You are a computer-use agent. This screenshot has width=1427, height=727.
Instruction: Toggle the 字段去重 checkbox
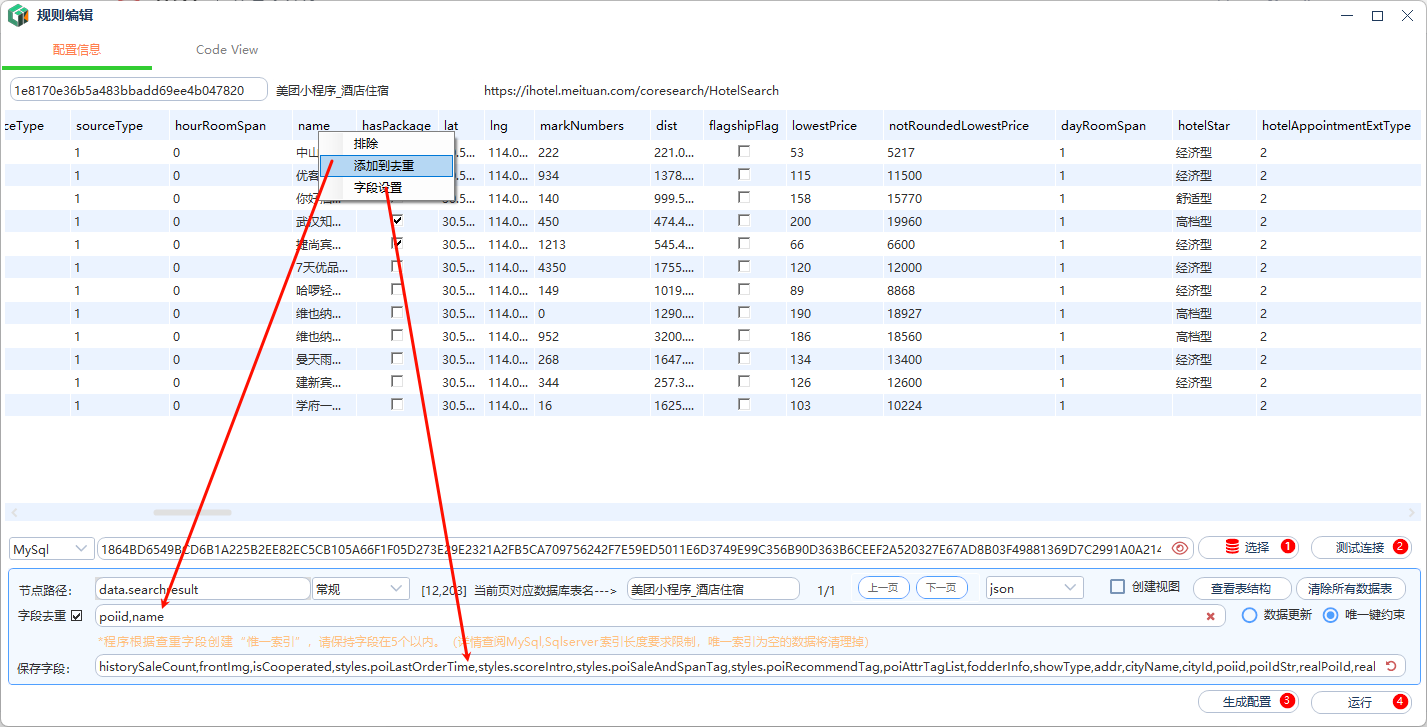tap(77, 615)
